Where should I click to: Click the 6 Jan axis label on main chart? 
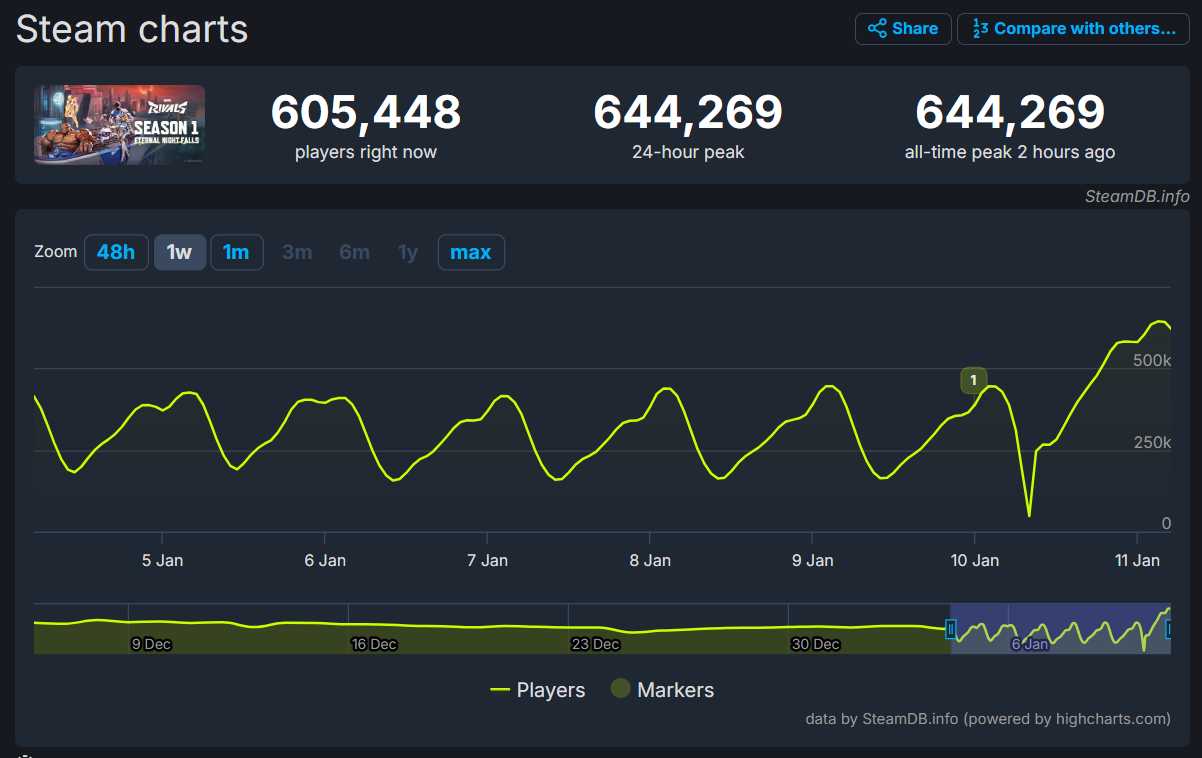tap(325, 560)
